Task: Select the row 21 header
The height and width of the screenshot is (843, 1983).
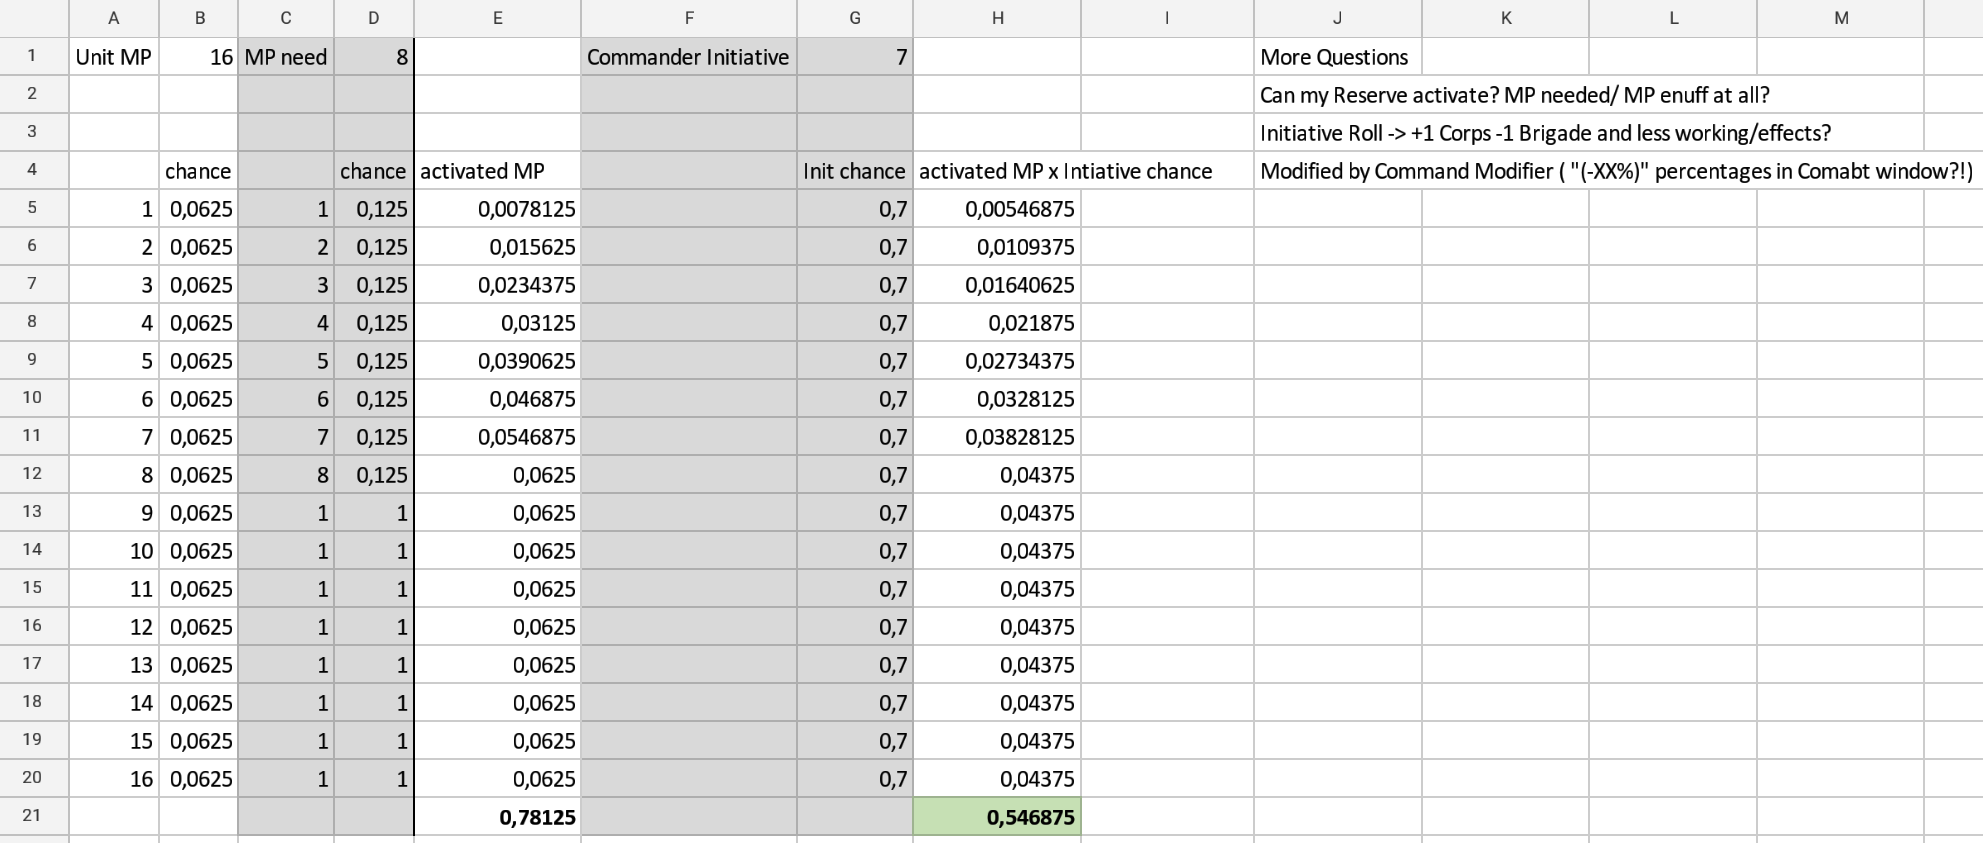Action: pos(32,816)
